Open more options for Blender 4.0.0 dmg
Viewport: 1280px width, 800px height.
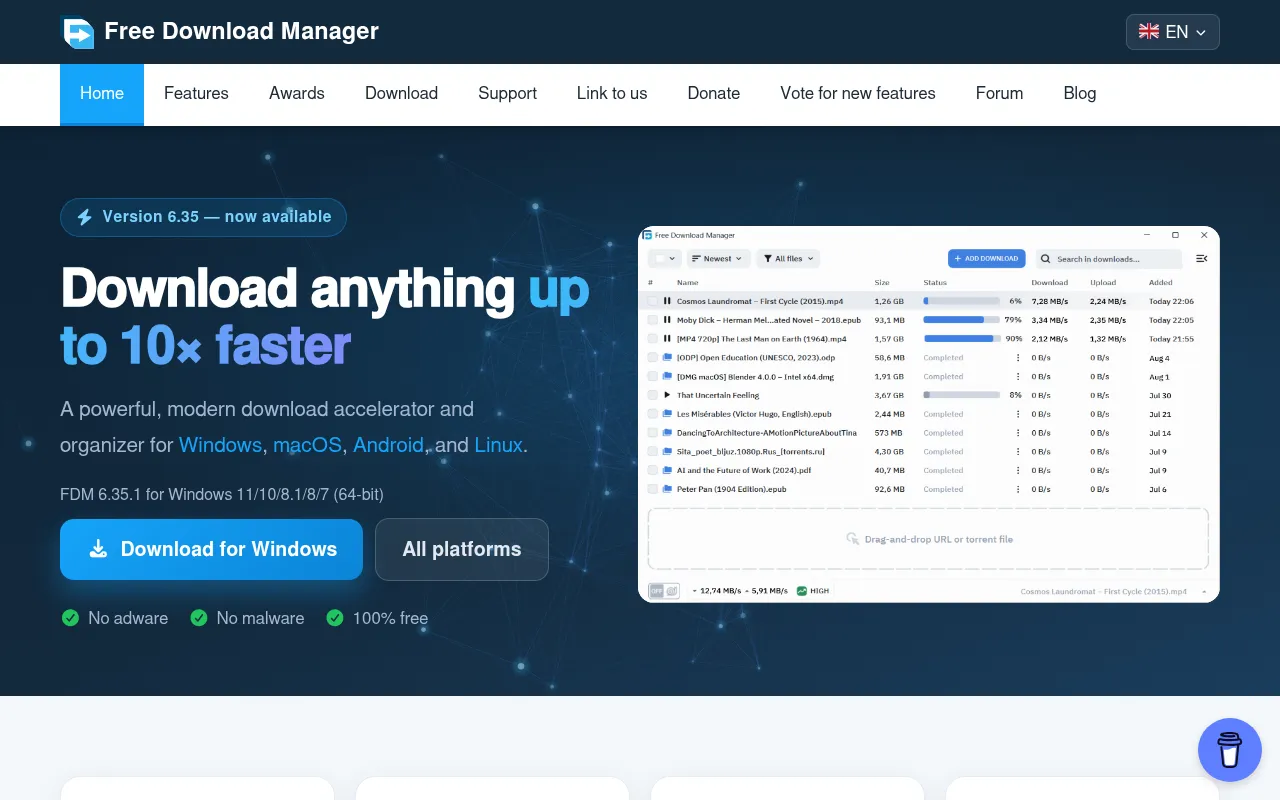[x=1019, y=377]
